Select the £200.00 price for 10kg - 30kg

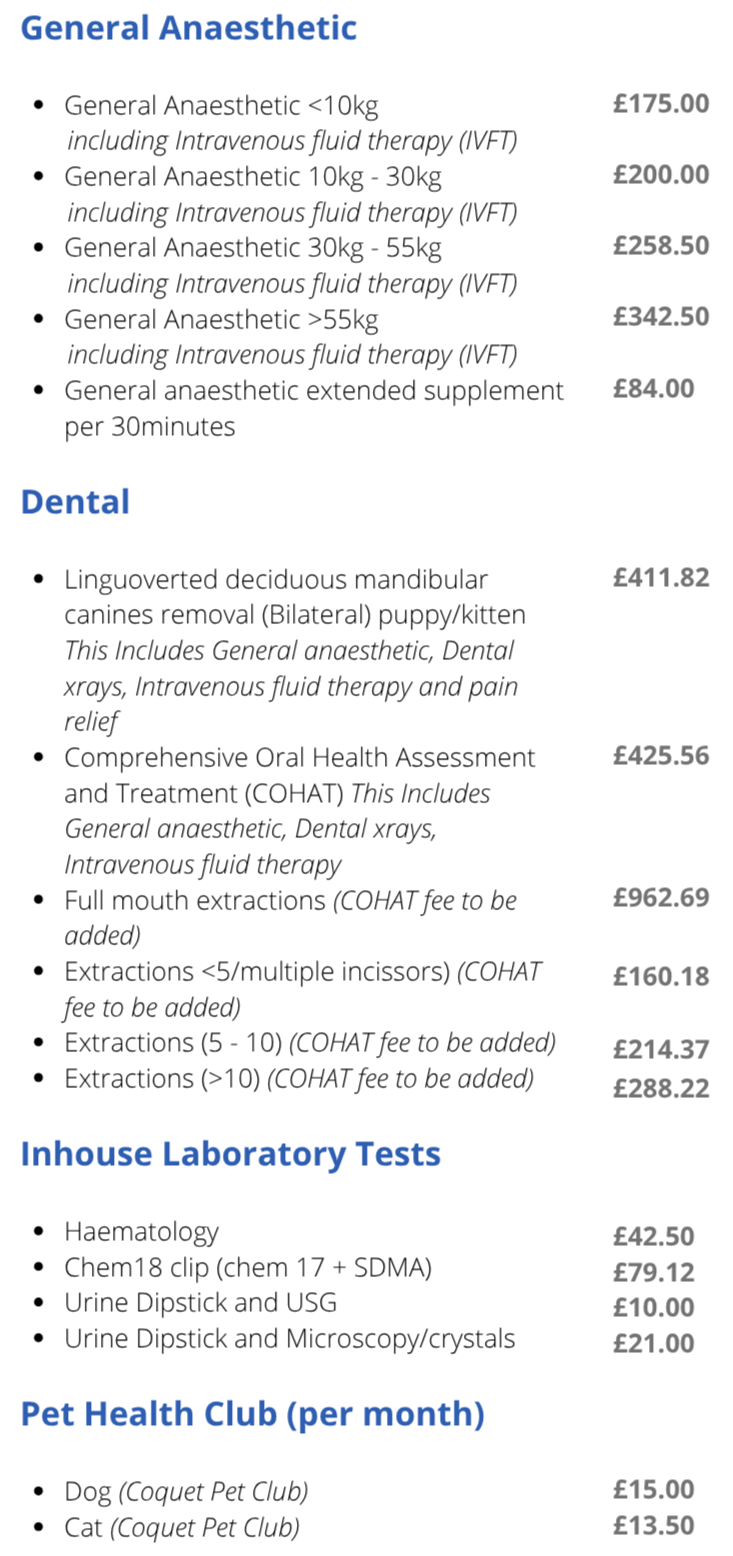[x=661, y=175]
